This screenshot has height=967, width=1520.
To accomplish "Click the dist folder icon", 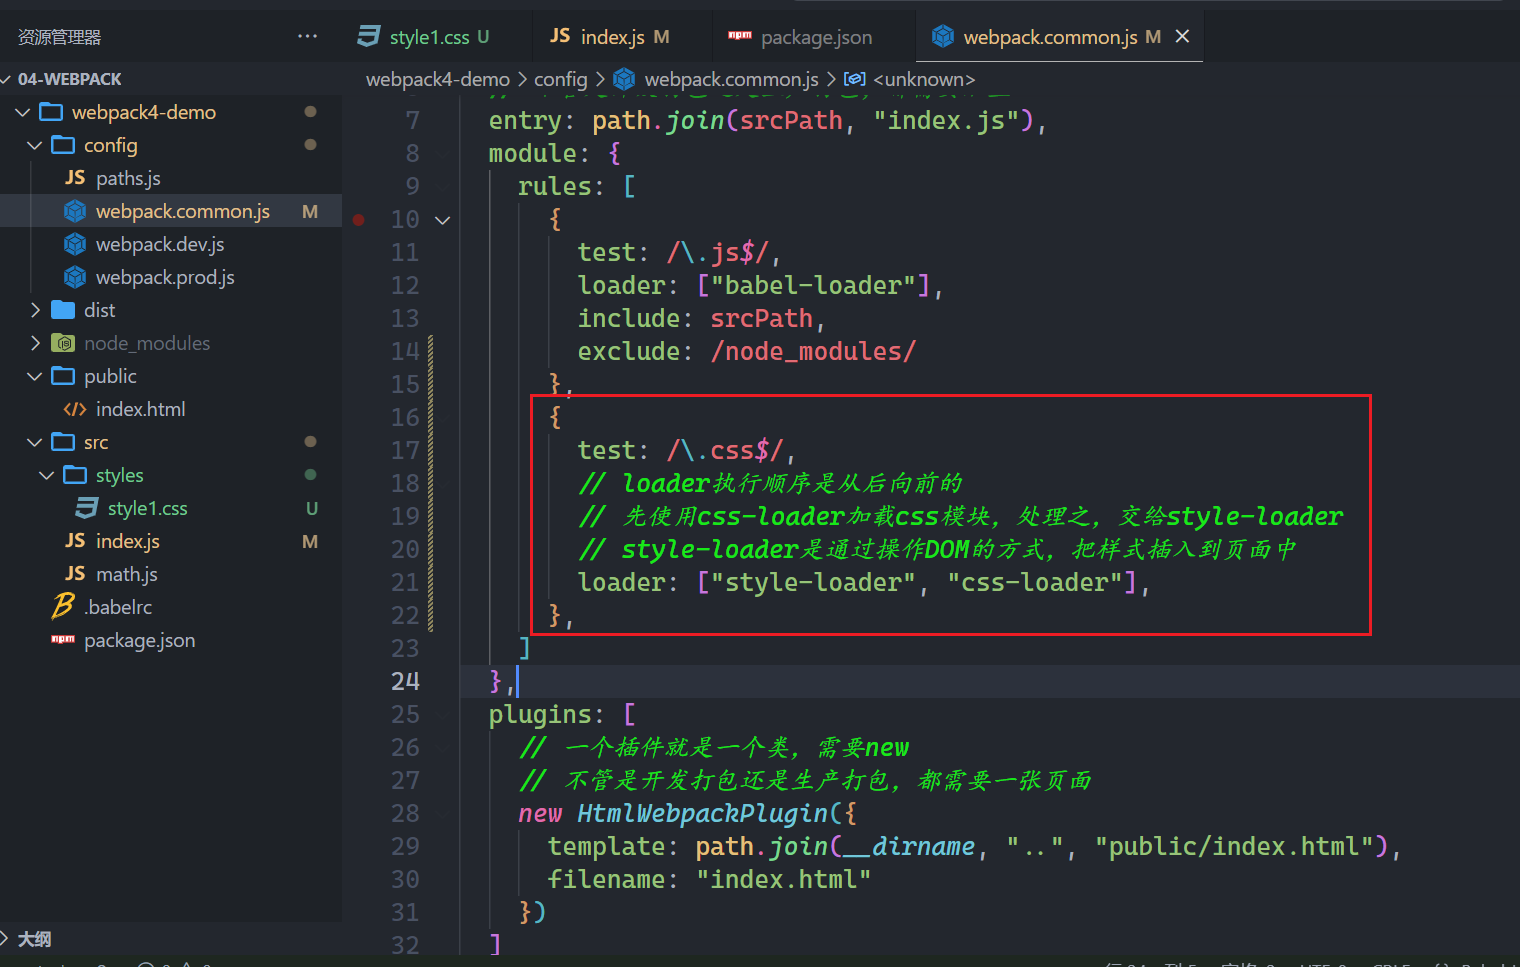I will coord(63,310).
